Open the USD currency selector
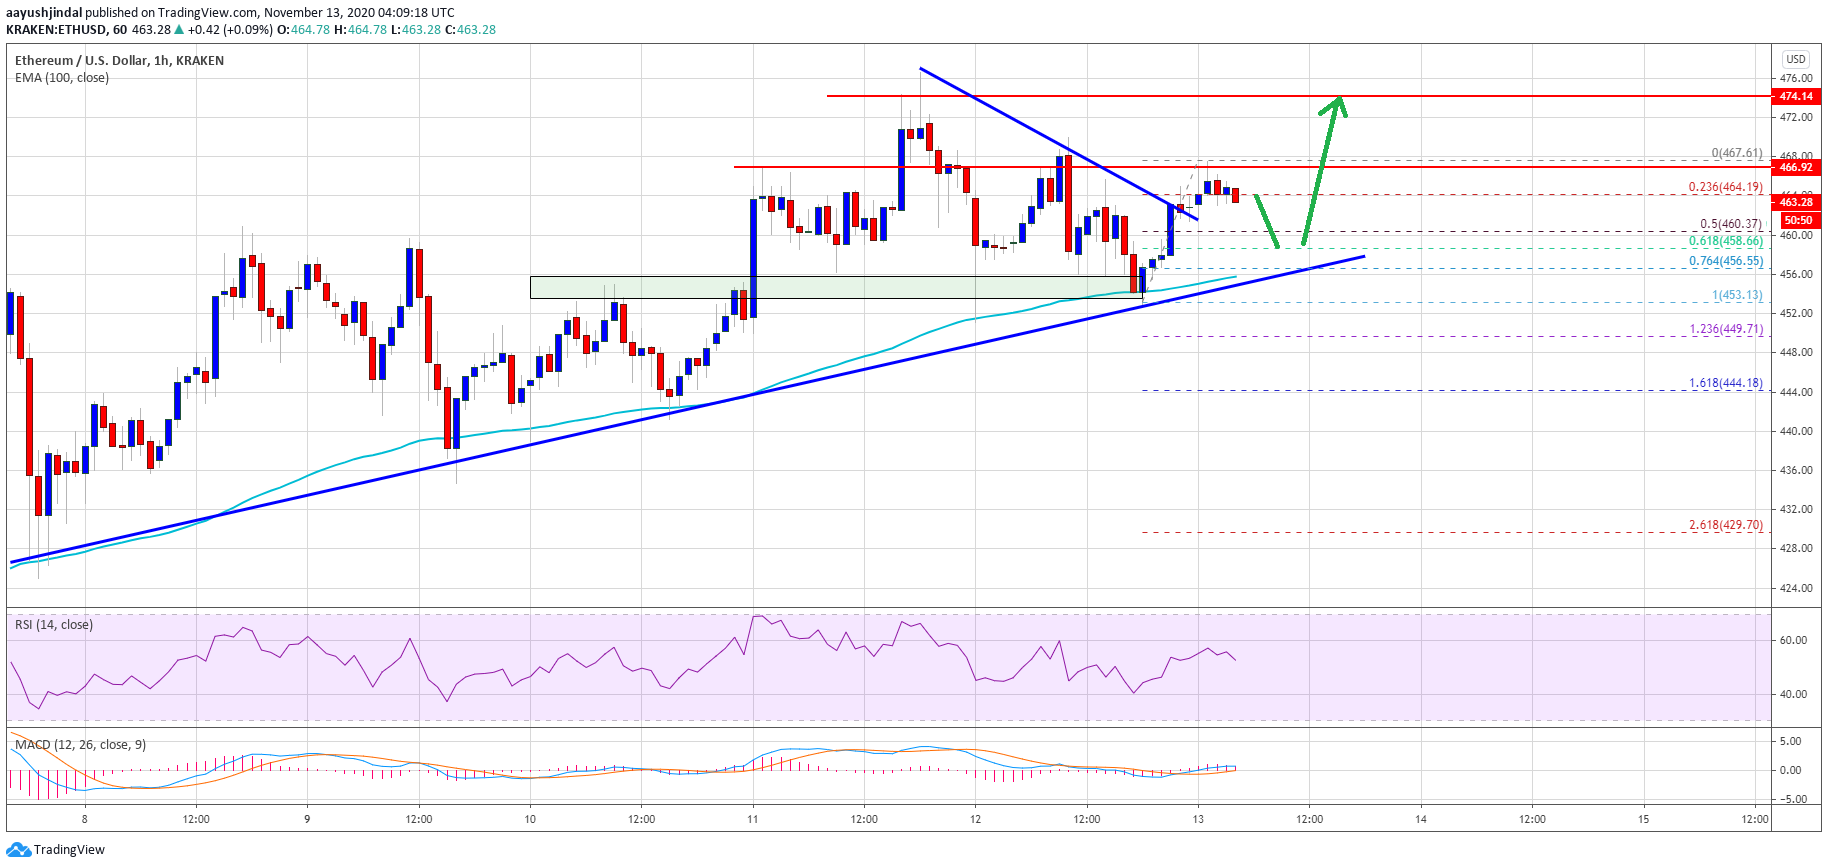 [1796, 59]
